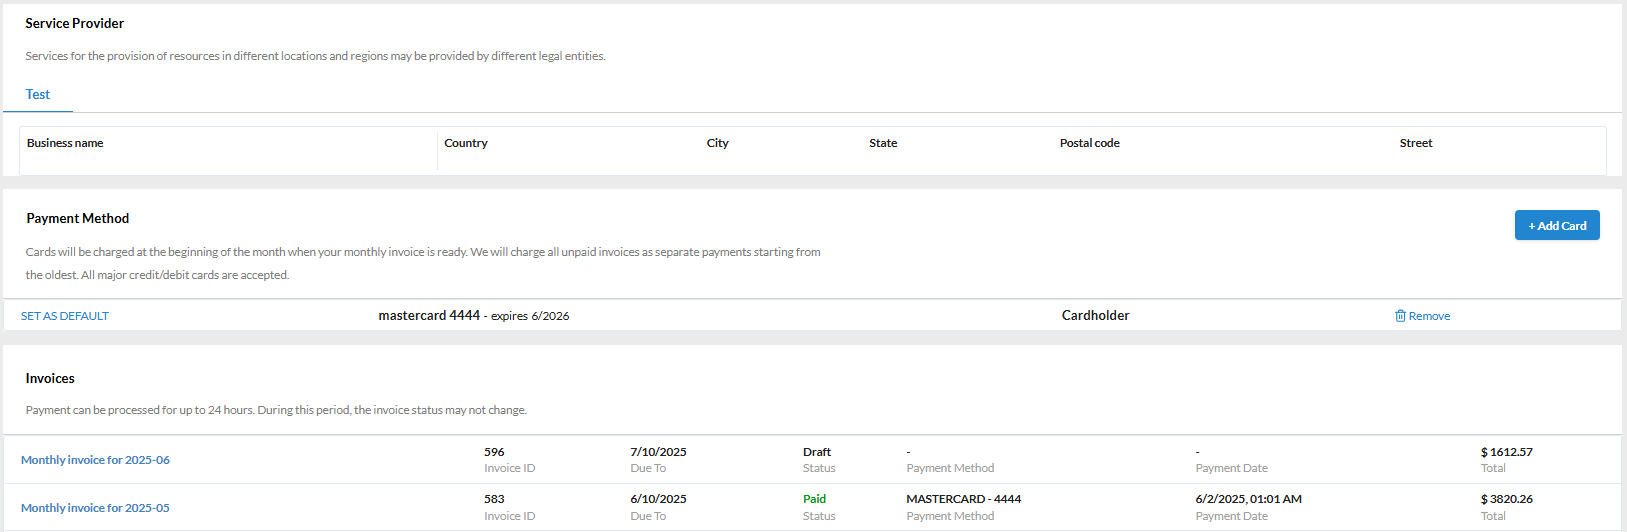Open Monthly invoice for 2025-05
1627x532 pixels.
point(95,508)
